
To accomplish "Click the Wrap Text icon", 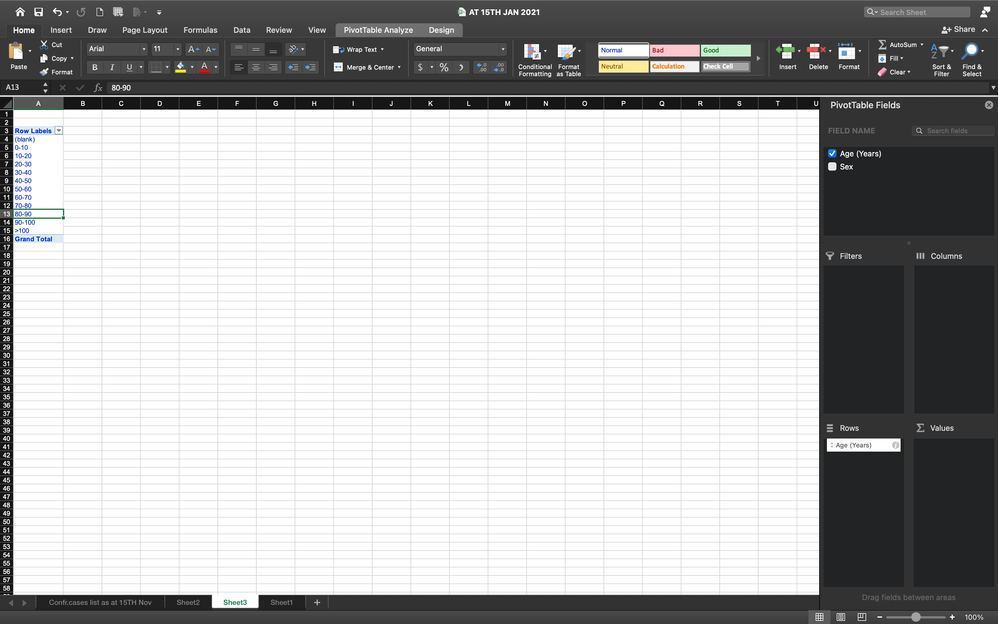I will point(339,48).
